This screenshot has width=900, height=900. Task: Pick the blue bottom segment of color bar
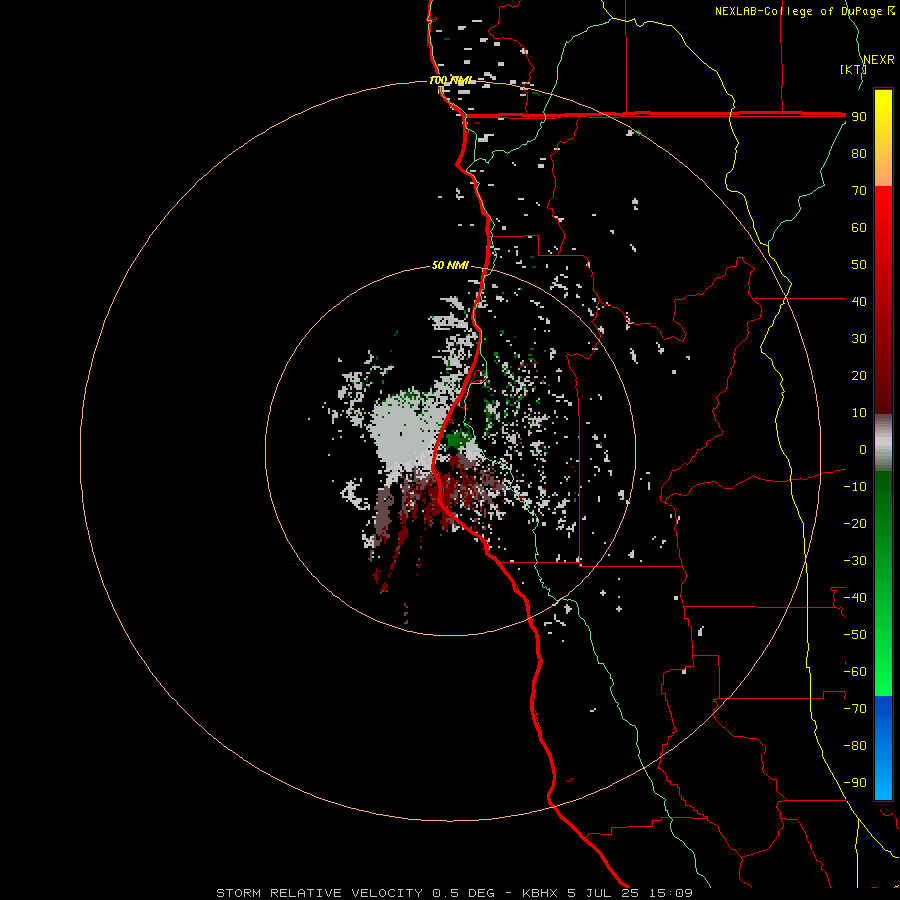(883, 748)
